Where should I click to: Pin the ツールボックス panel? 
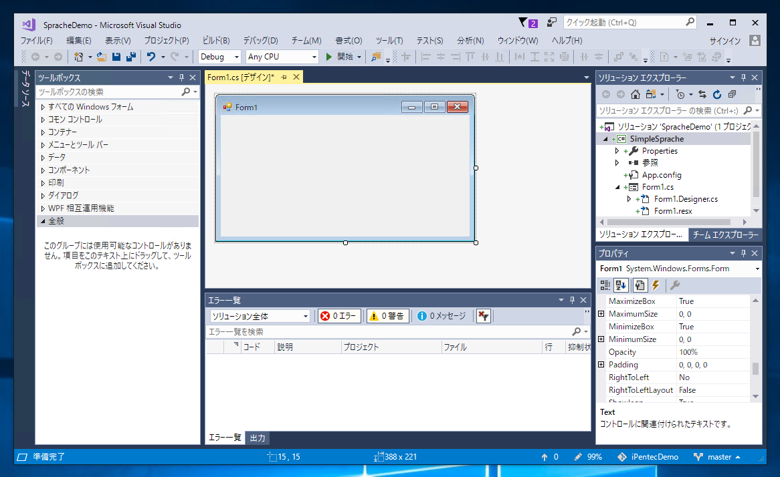click(x=182, y=78)
